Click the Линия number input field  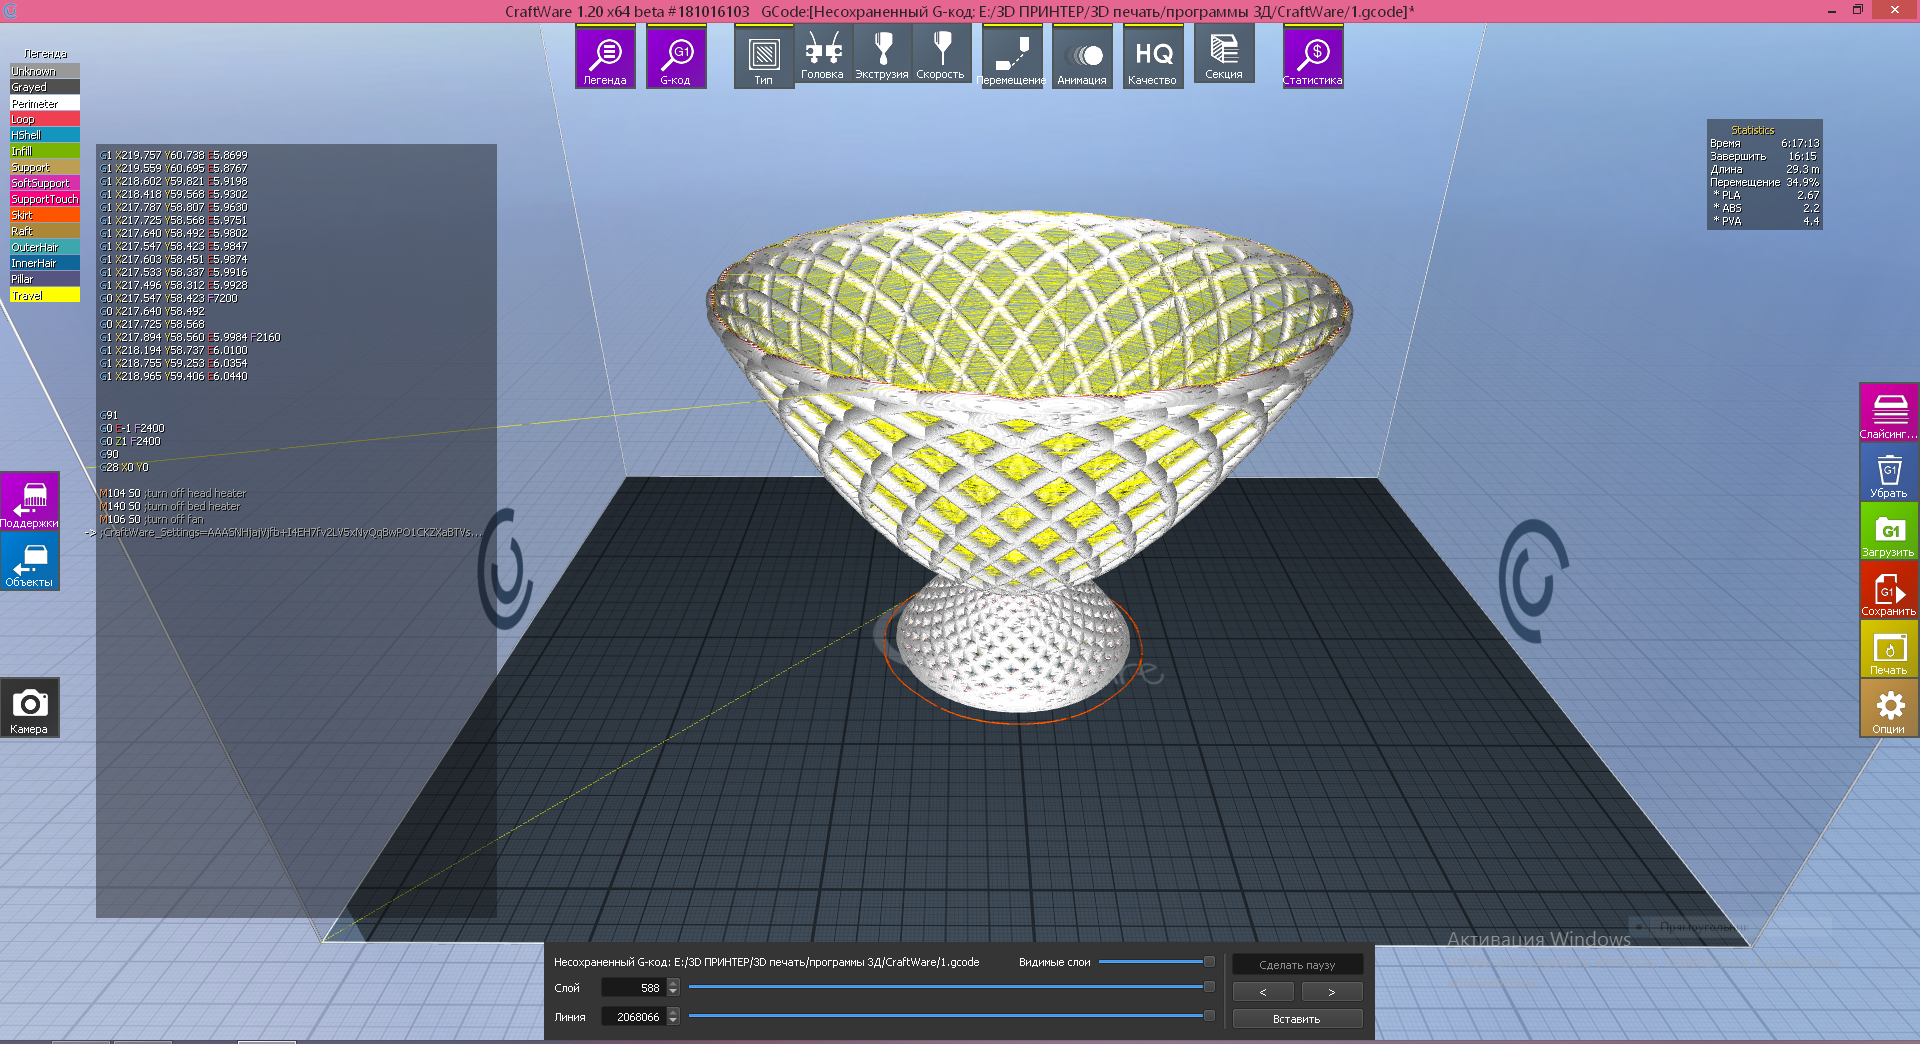point(633,1017)
